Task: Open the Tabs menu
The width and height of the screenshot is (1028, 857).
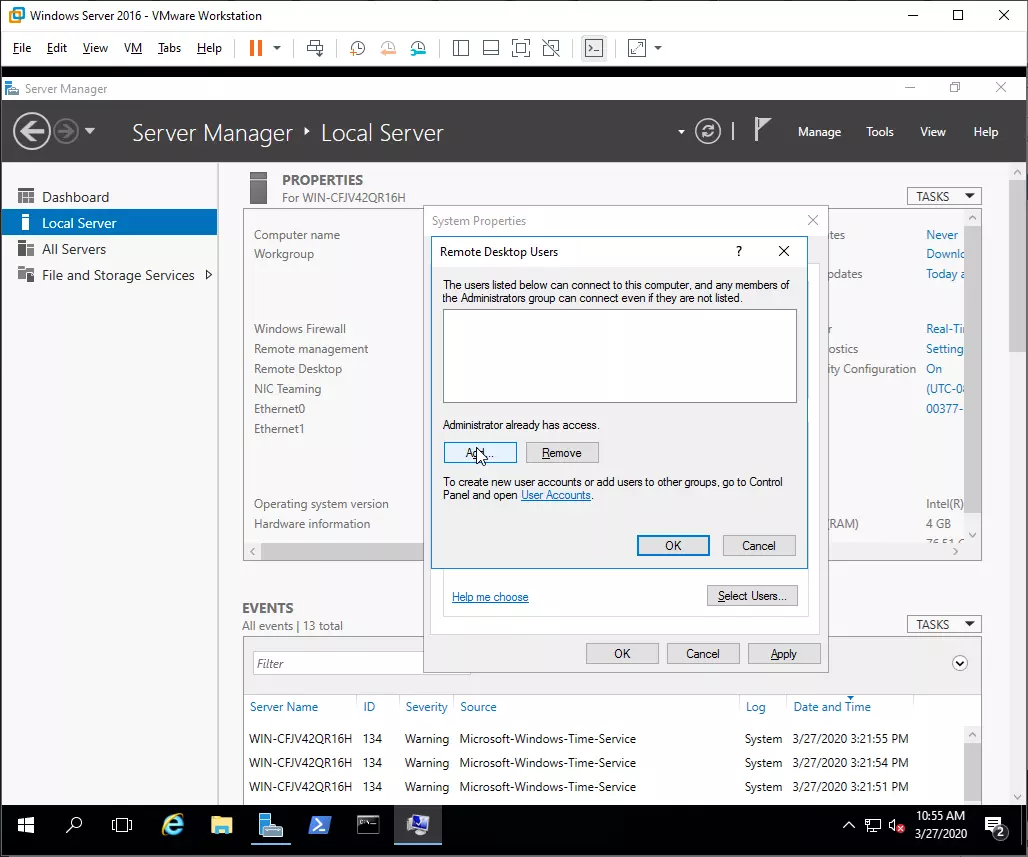Action: point(169,48)
